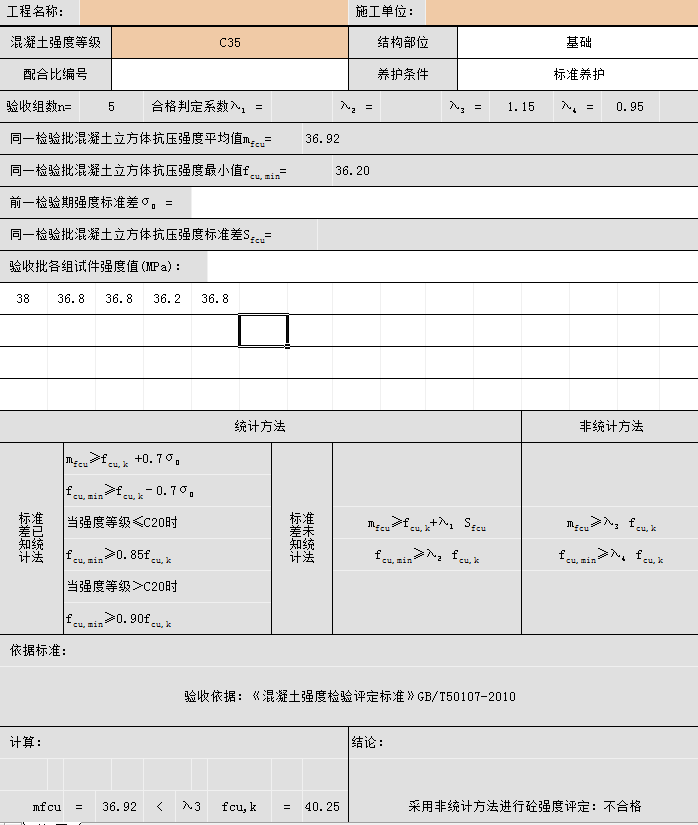
Task: Select the conclusion text ending in 不合格
Action: pyautogui.click(x=524, y=806)
